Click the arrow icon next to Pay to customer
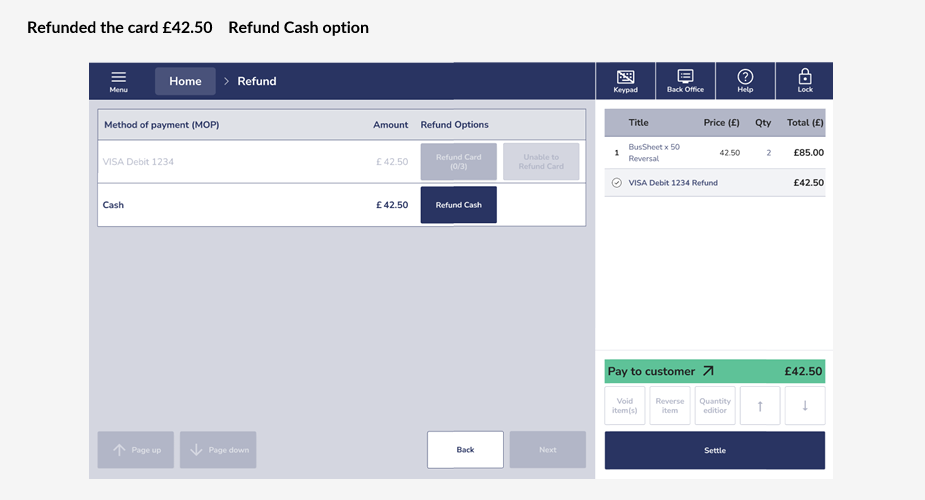 click(x=708, y=371)
